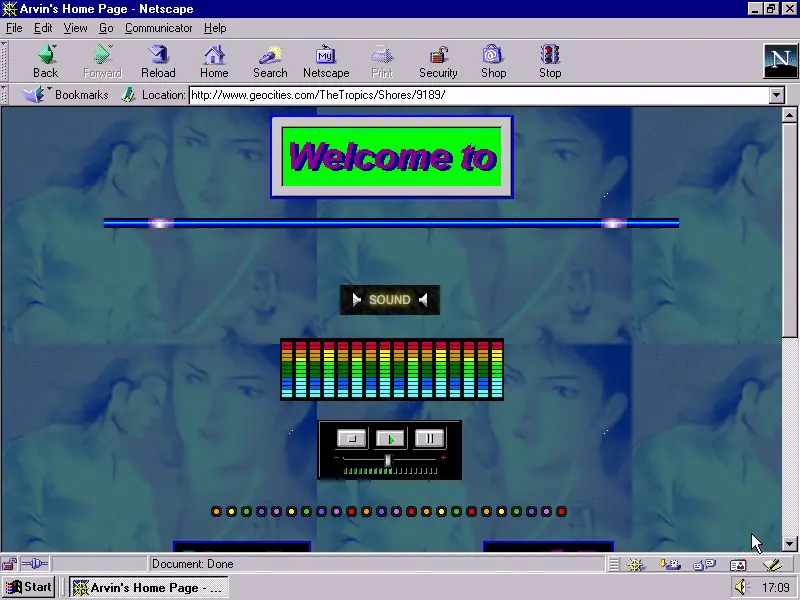This screenshot has height=600, width=800.
Task: Open the Location bar history dropdown
Action: coord(778,94)
